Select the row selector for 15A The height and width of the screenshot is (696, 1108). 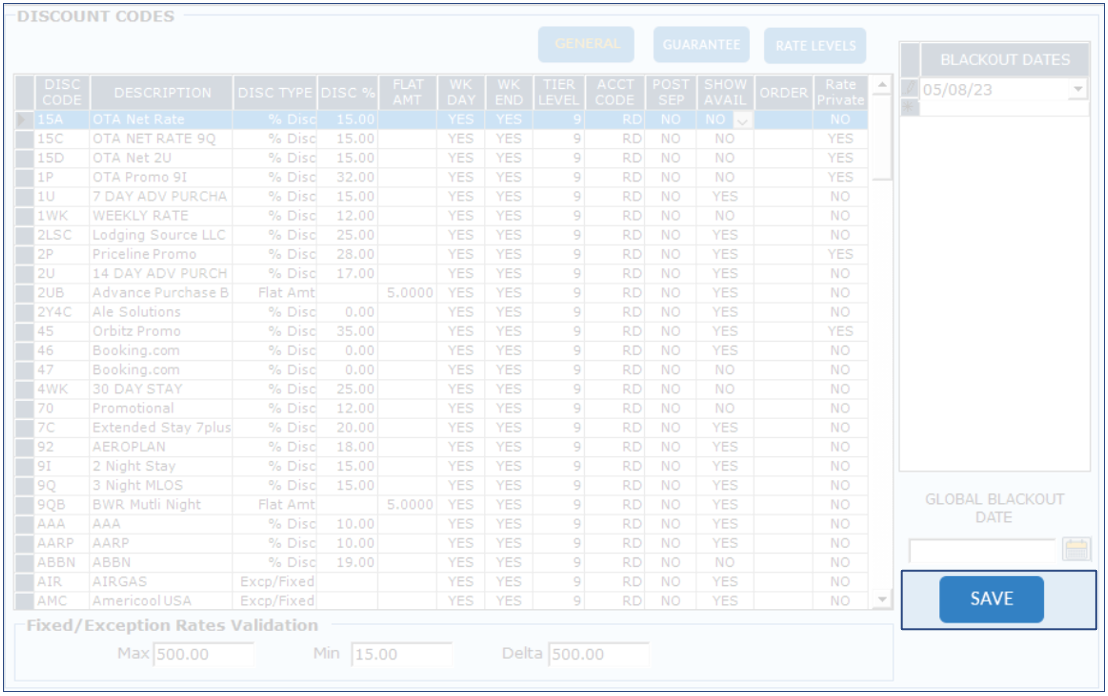pyautogui.click(x=24, y=120)
